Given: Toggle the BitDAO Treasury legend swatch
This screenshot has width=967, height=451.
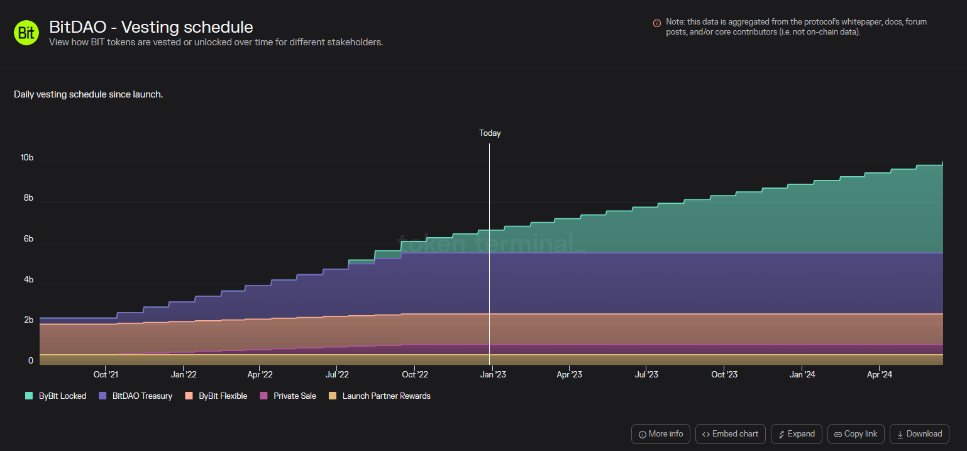Looking at the screenshot, I should pos(103,396).
